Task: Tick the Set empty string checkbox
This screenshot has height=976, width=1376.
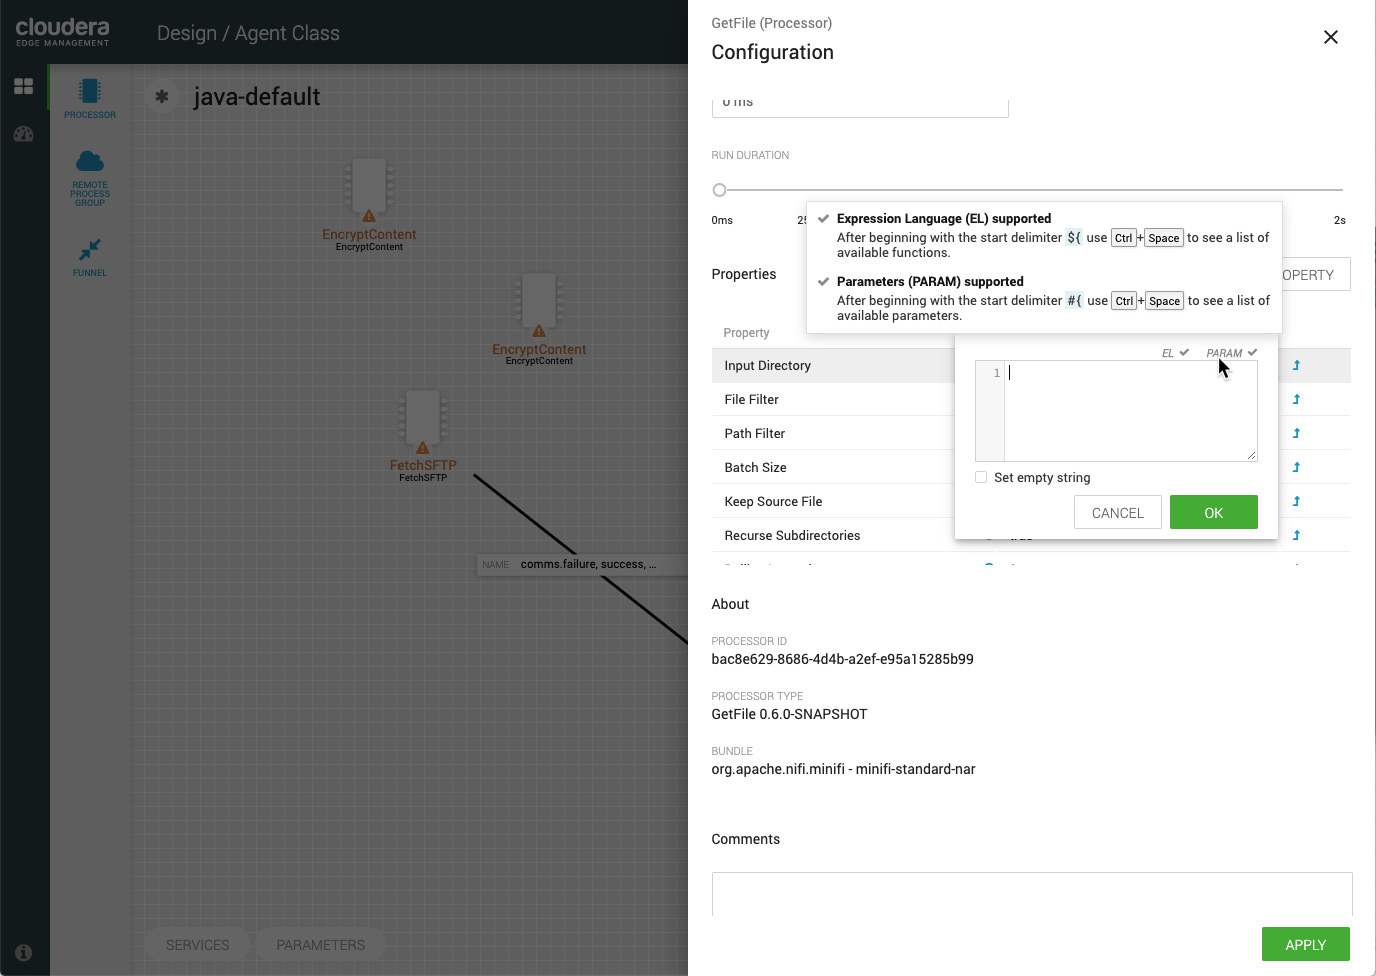Action: click(981, 477)
